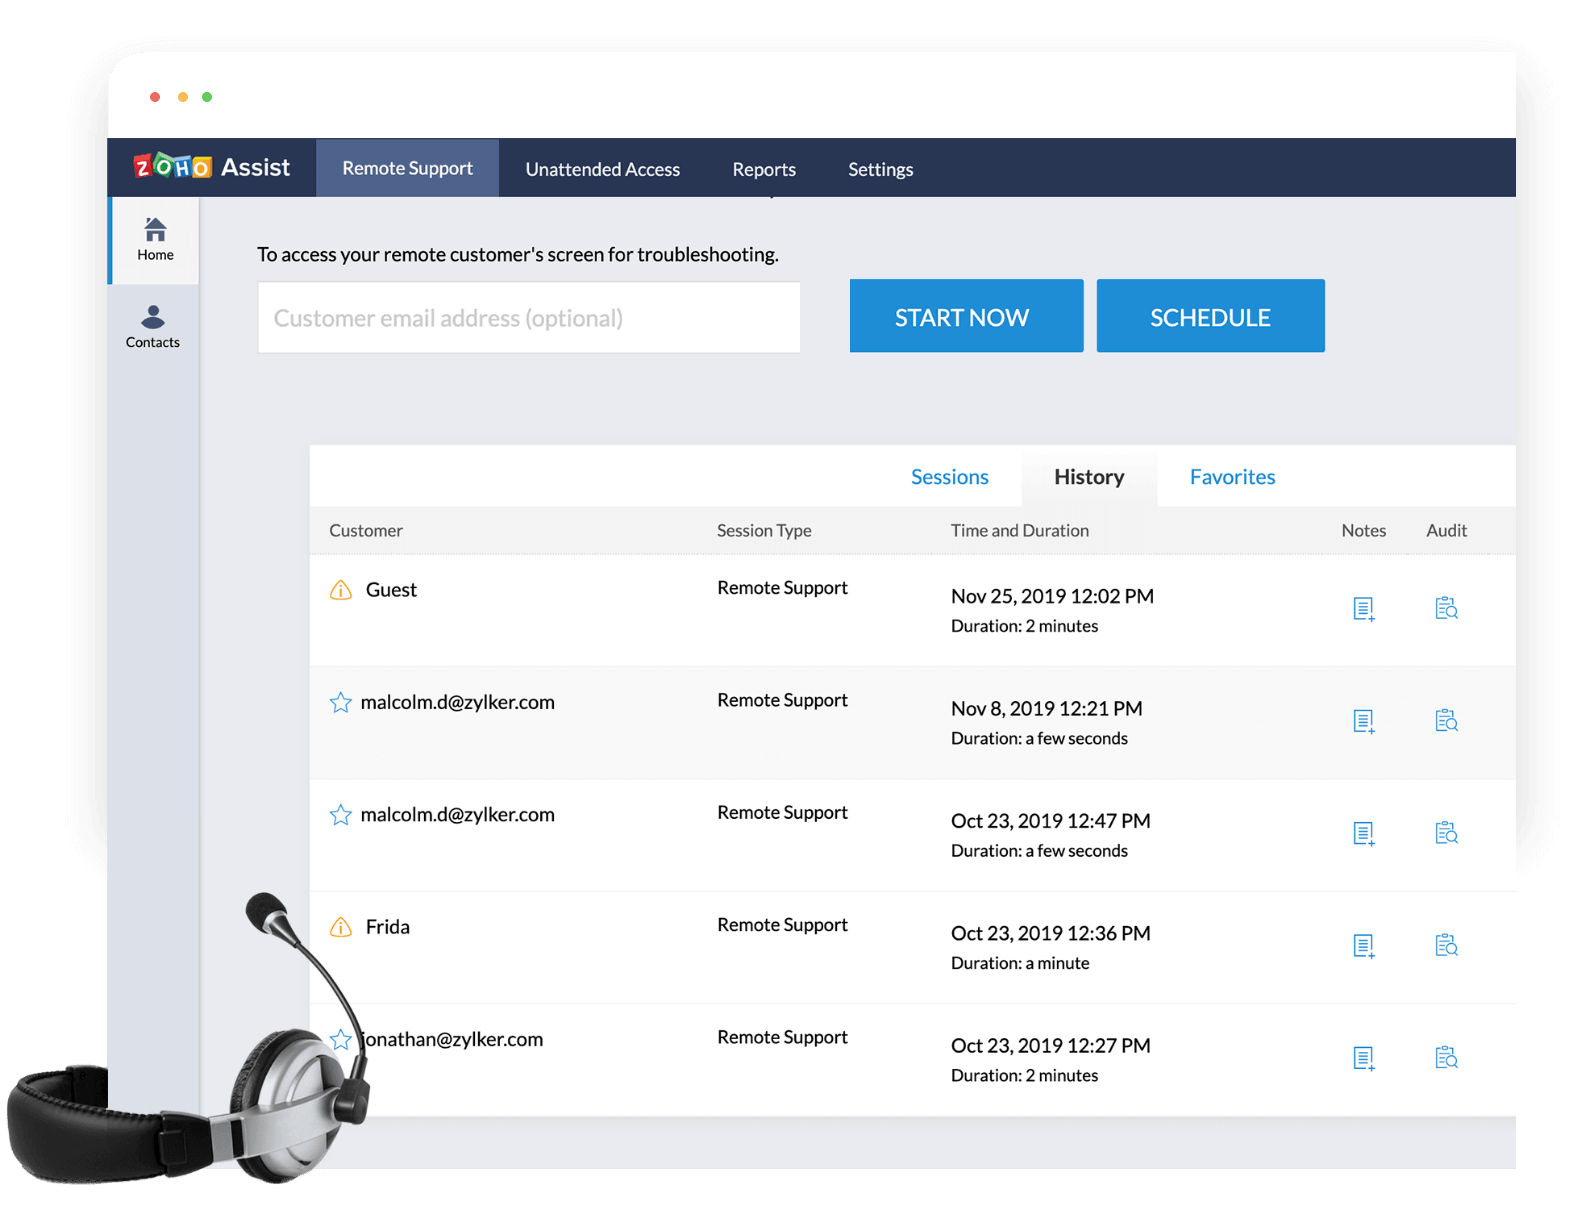Add notes for Nov 8 malcolm session
The height and width of the screenshot is (1206, 1594).
point(1363,721)
